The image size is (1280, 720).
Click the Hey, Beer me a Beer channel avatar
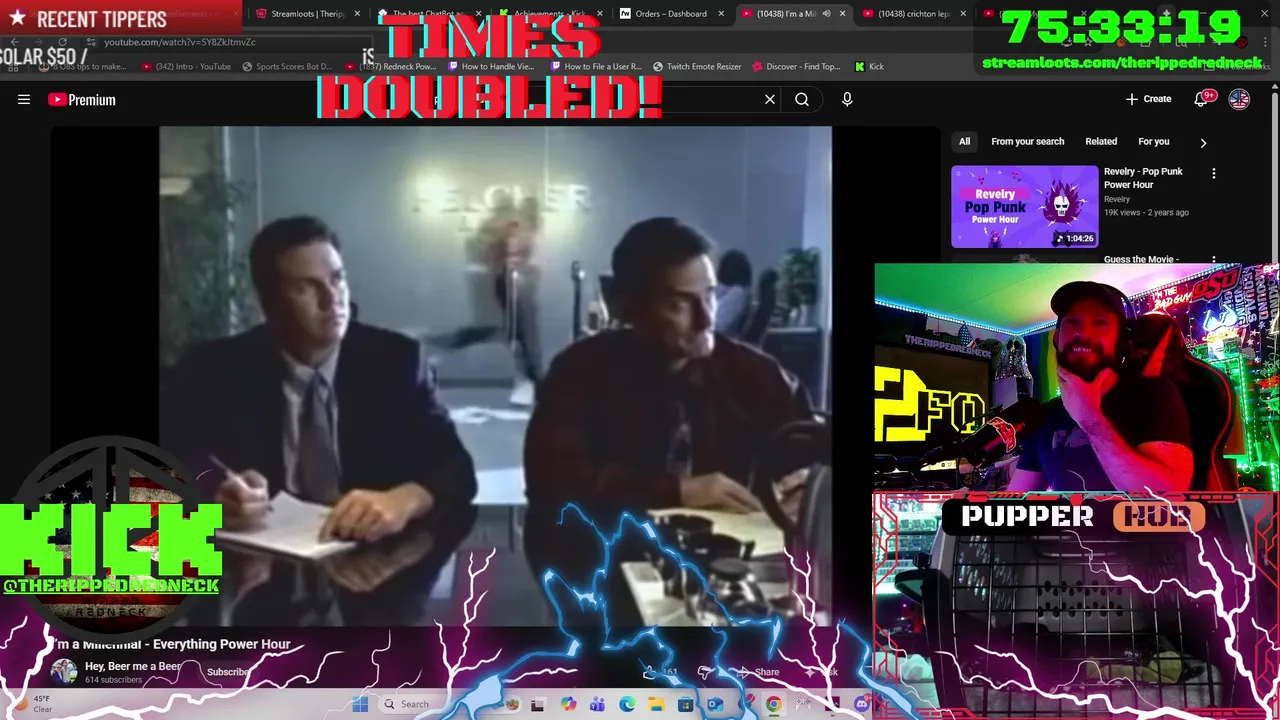point(64,672)
